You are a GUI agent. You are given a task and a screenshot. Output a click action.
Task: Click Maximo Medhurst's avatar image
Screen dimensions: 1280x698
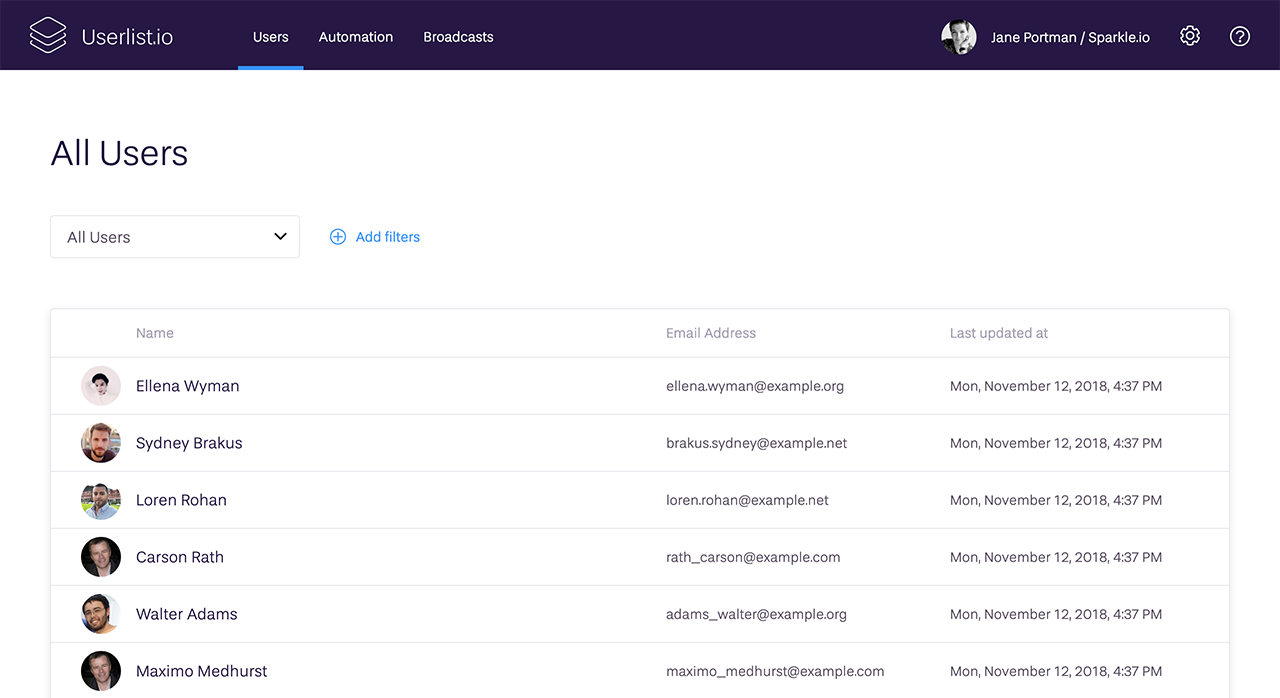[100, 671]
